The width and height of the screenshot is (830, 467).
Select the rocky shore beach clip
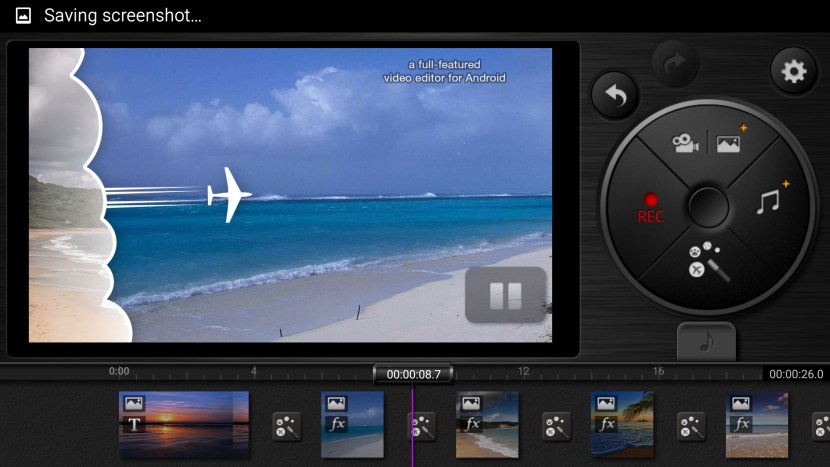pyautogui.click(x=487, y=425)
